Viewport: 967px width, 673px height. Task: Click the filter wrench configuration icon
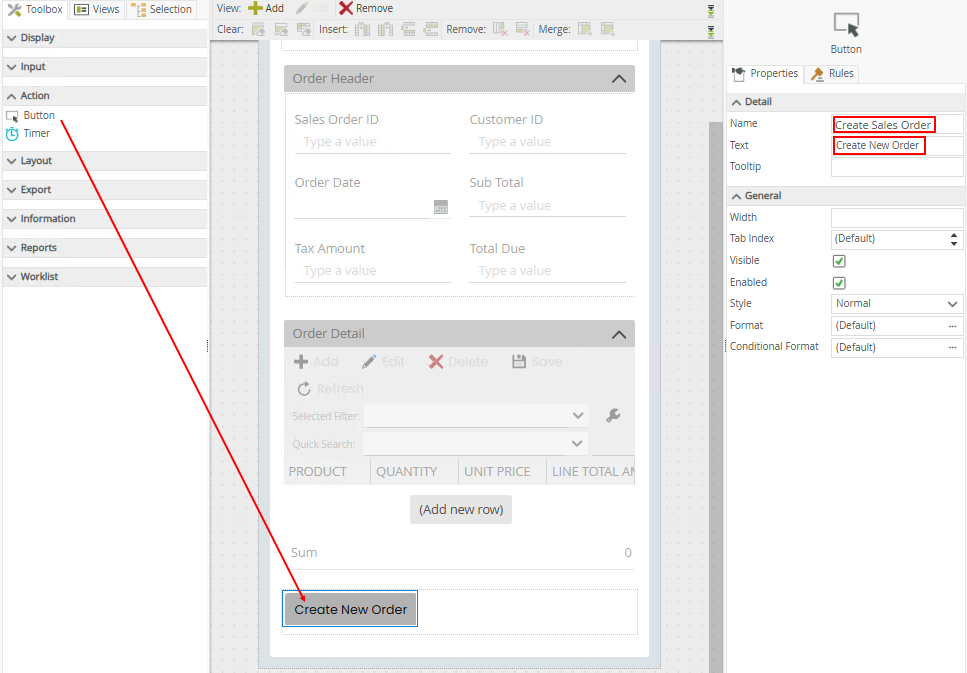pyautogui.click(x=613, y=416)
